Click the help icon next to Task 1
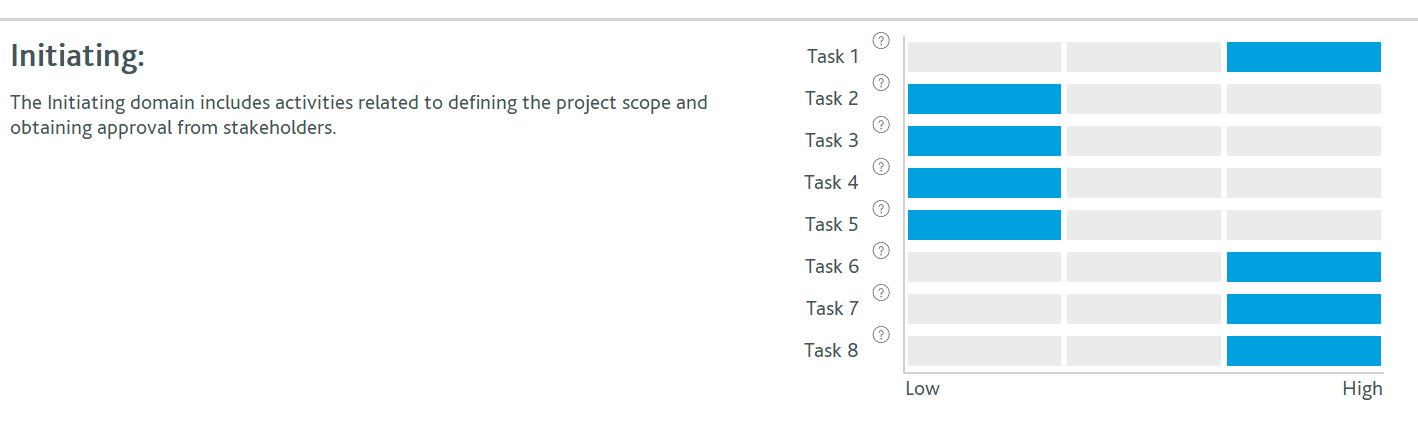This screenshot has width=1418, height=446. [x=881, y=41]
